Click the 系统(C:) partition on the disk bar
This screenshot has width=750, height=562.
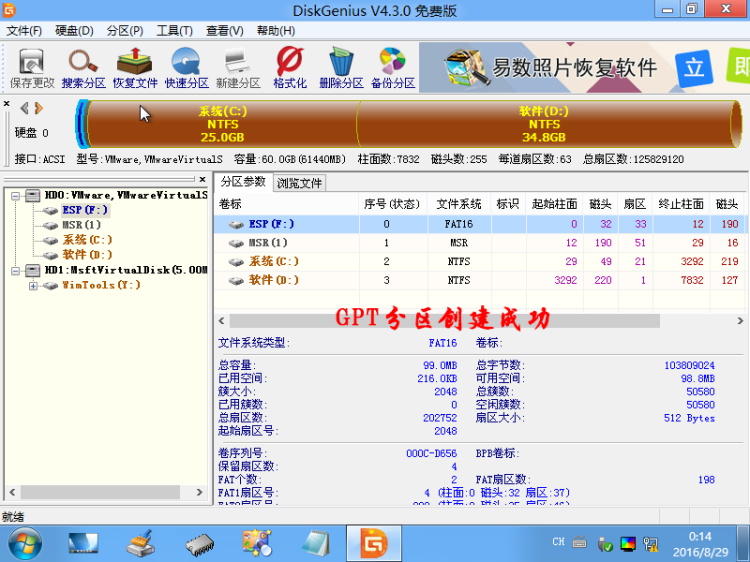coord(222,124)
